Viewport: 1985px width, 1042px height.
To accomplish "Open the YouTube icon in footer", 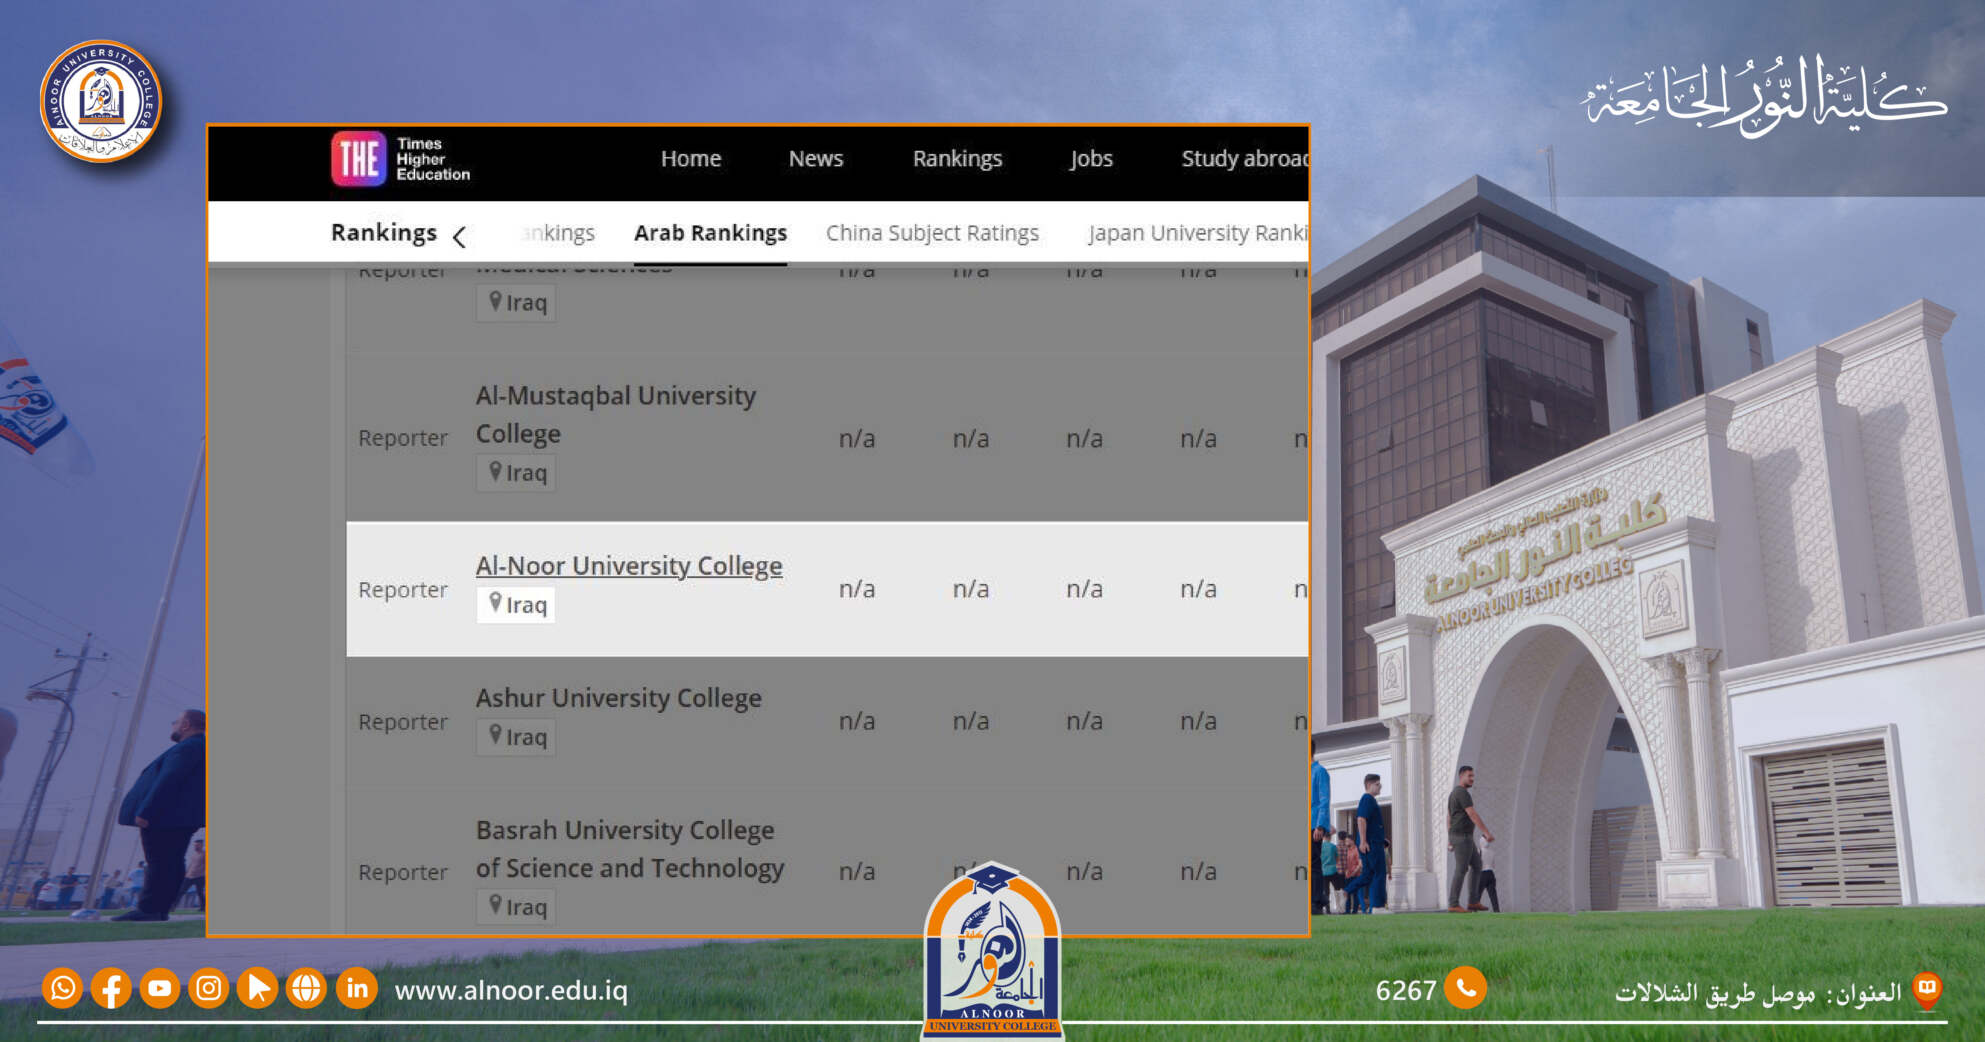I will (x=160, y=989).
